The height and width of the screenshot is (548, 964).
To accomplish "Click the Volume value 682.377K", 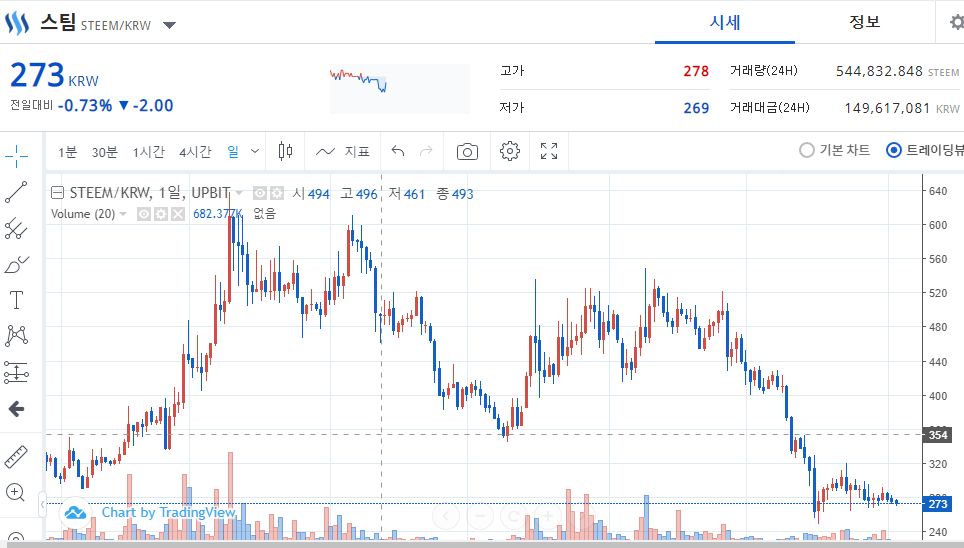I will [x=218, y=214].
